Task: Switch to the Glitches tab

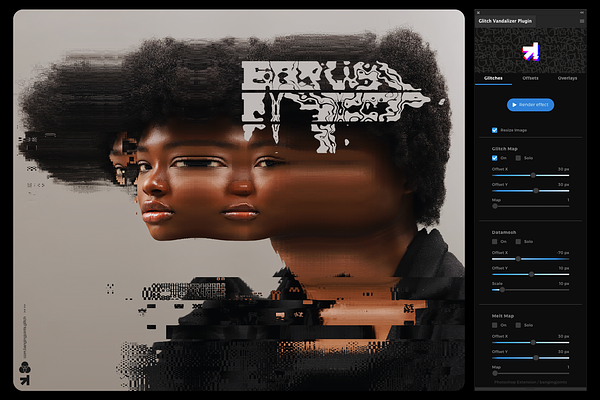Action: (x=494, y=77)
